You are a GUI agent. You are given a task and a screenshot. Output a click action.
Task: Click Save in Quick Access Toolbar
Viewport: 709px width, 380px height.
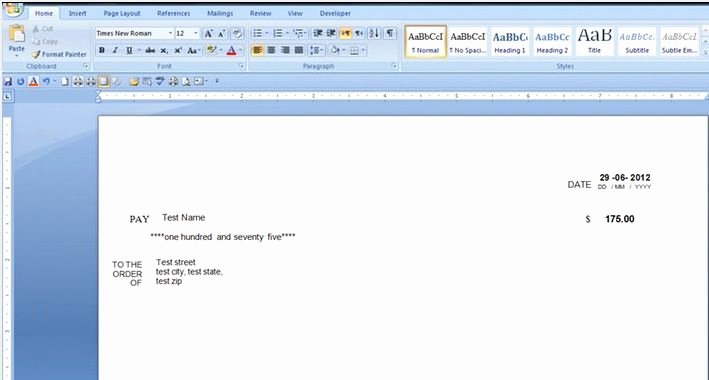click(x=8, y=81)
